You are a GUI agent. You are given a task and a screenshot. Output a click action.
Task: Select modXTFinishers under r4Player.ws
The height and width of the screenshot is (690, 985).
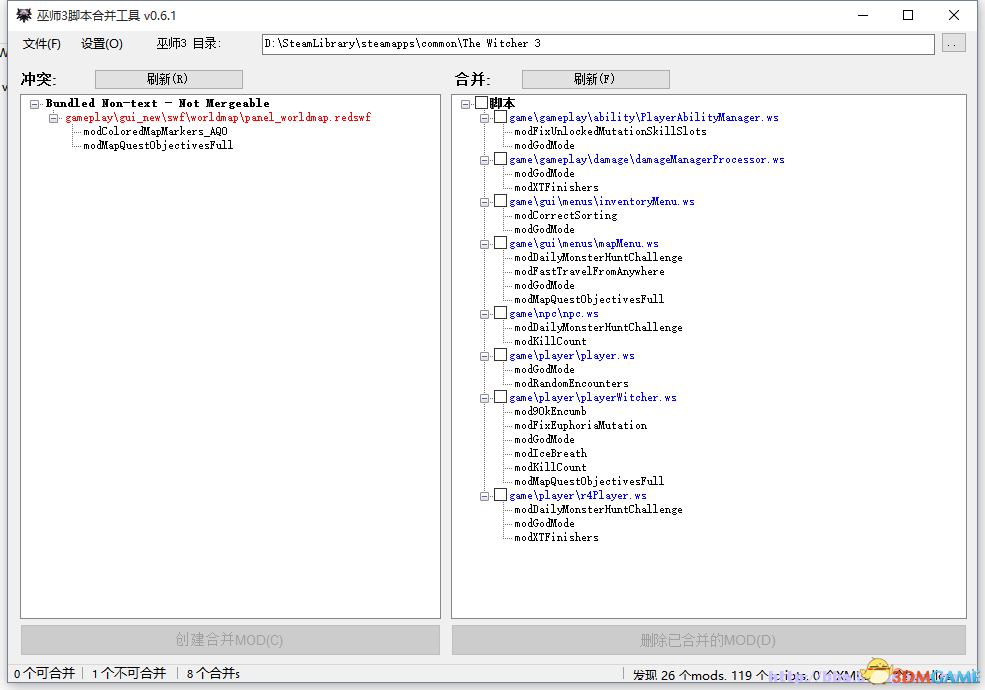(557, 537)
